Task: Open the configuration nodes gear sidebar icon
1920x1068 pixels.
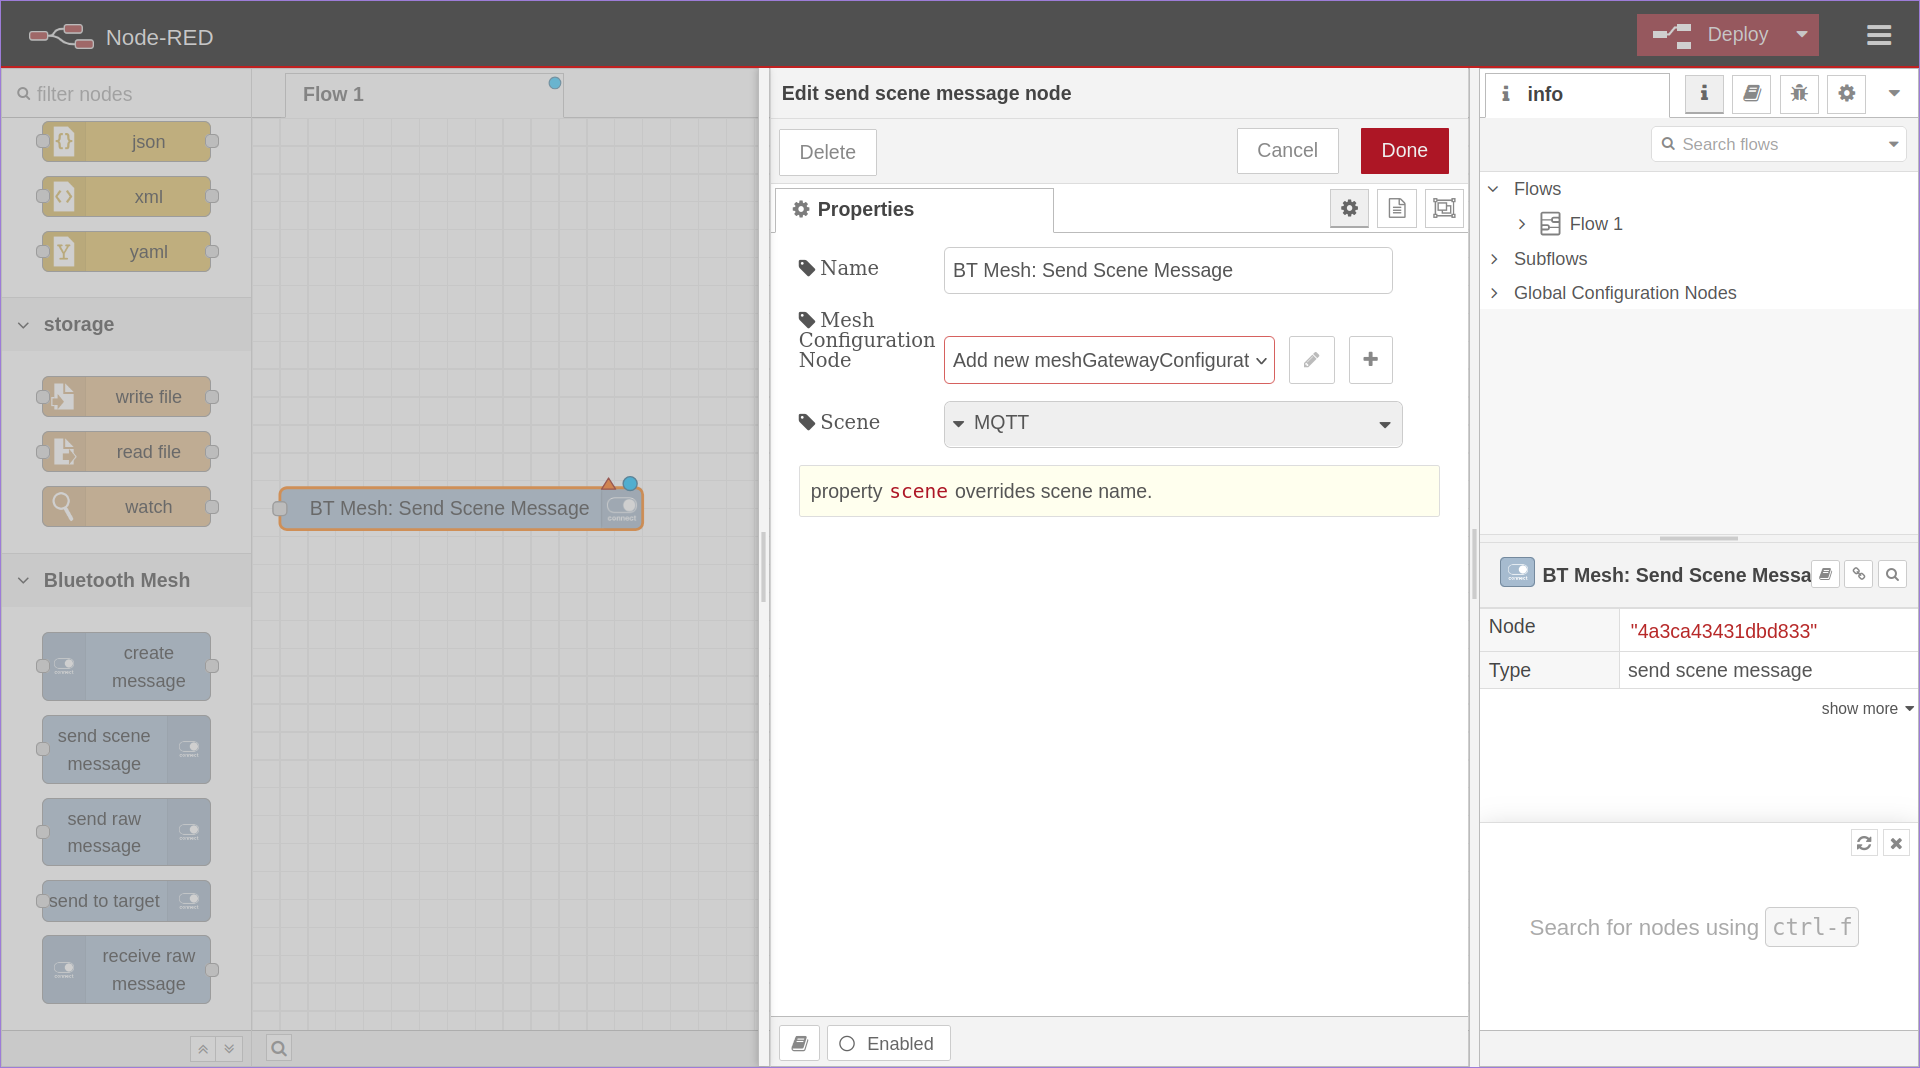Action: 1846,94
